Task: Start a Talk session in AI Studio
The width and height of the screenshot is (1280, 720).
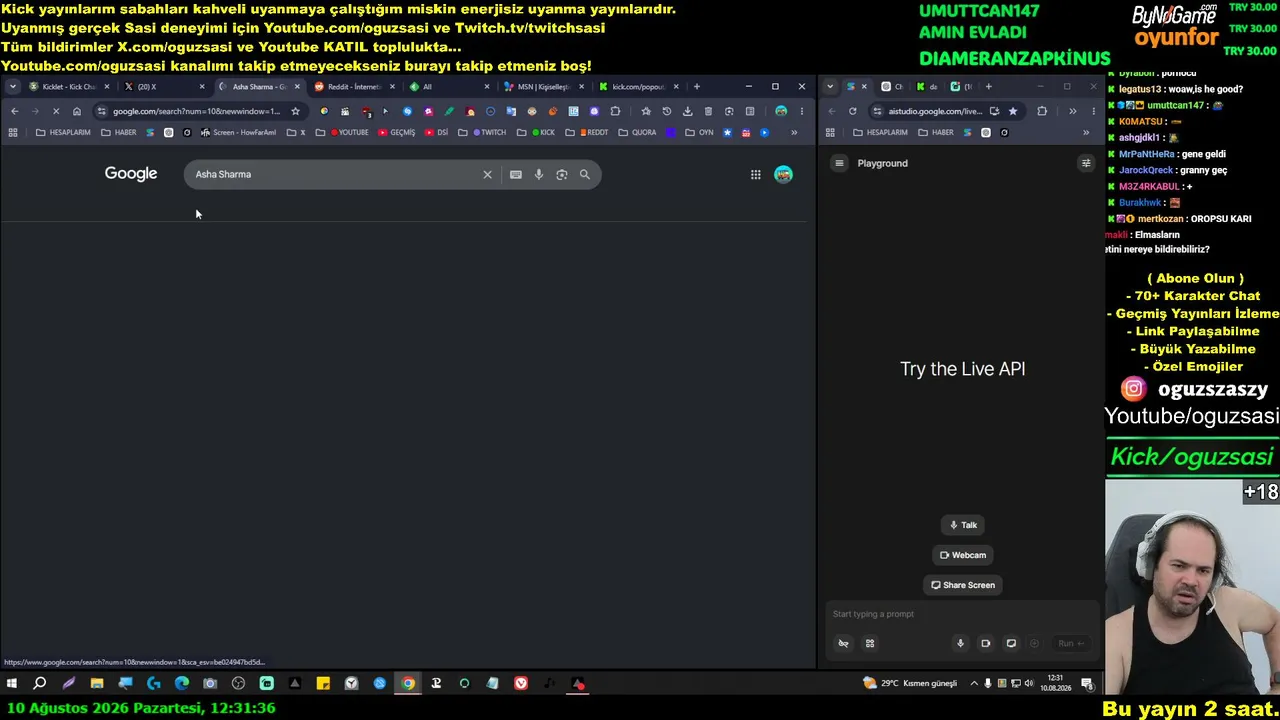Action: point(962,525)
